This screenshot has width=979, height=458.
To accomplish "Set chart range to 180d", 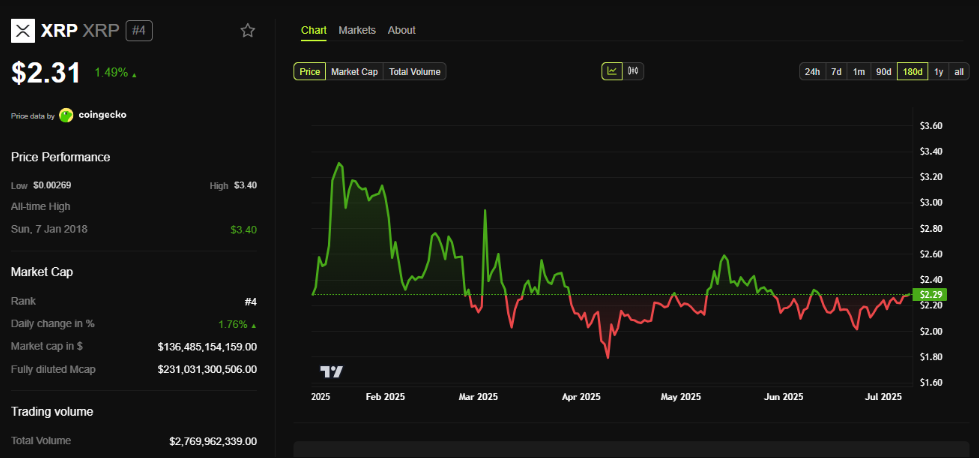I will coord(913,72).
